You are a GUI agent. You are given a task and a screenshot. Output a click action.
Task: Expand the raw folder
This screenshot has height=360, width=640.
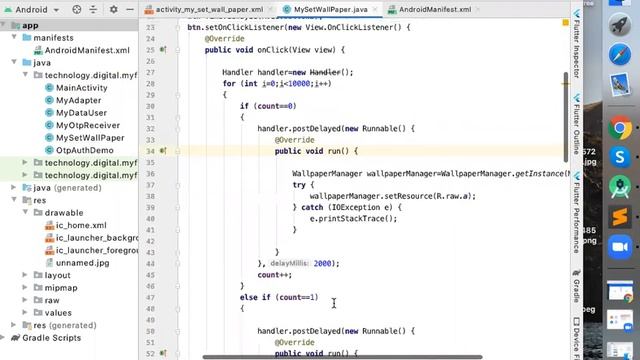point(25,300)
